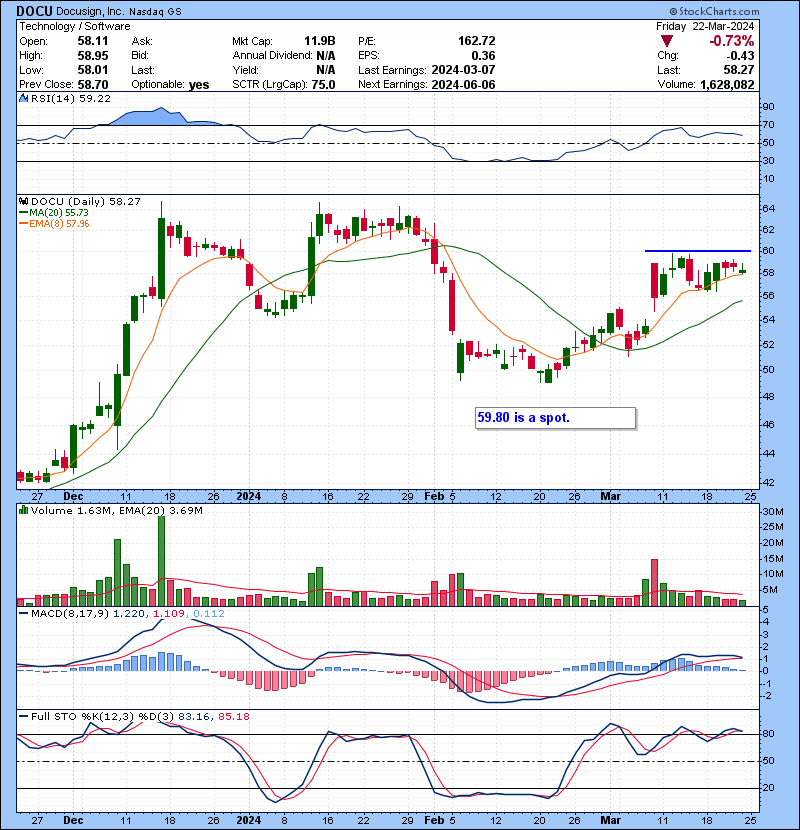800x830 pixels.
Task: Click the Mkt Cap 11.9B value
Action: point(320,41)
